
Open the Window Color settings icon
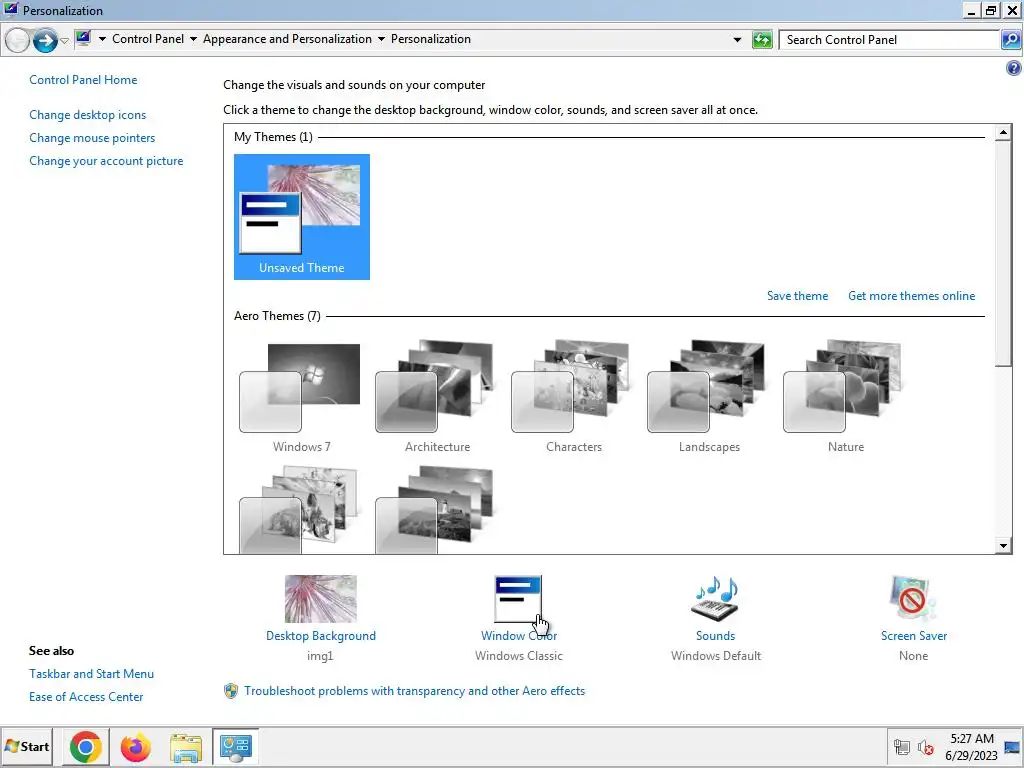point(518,599)
